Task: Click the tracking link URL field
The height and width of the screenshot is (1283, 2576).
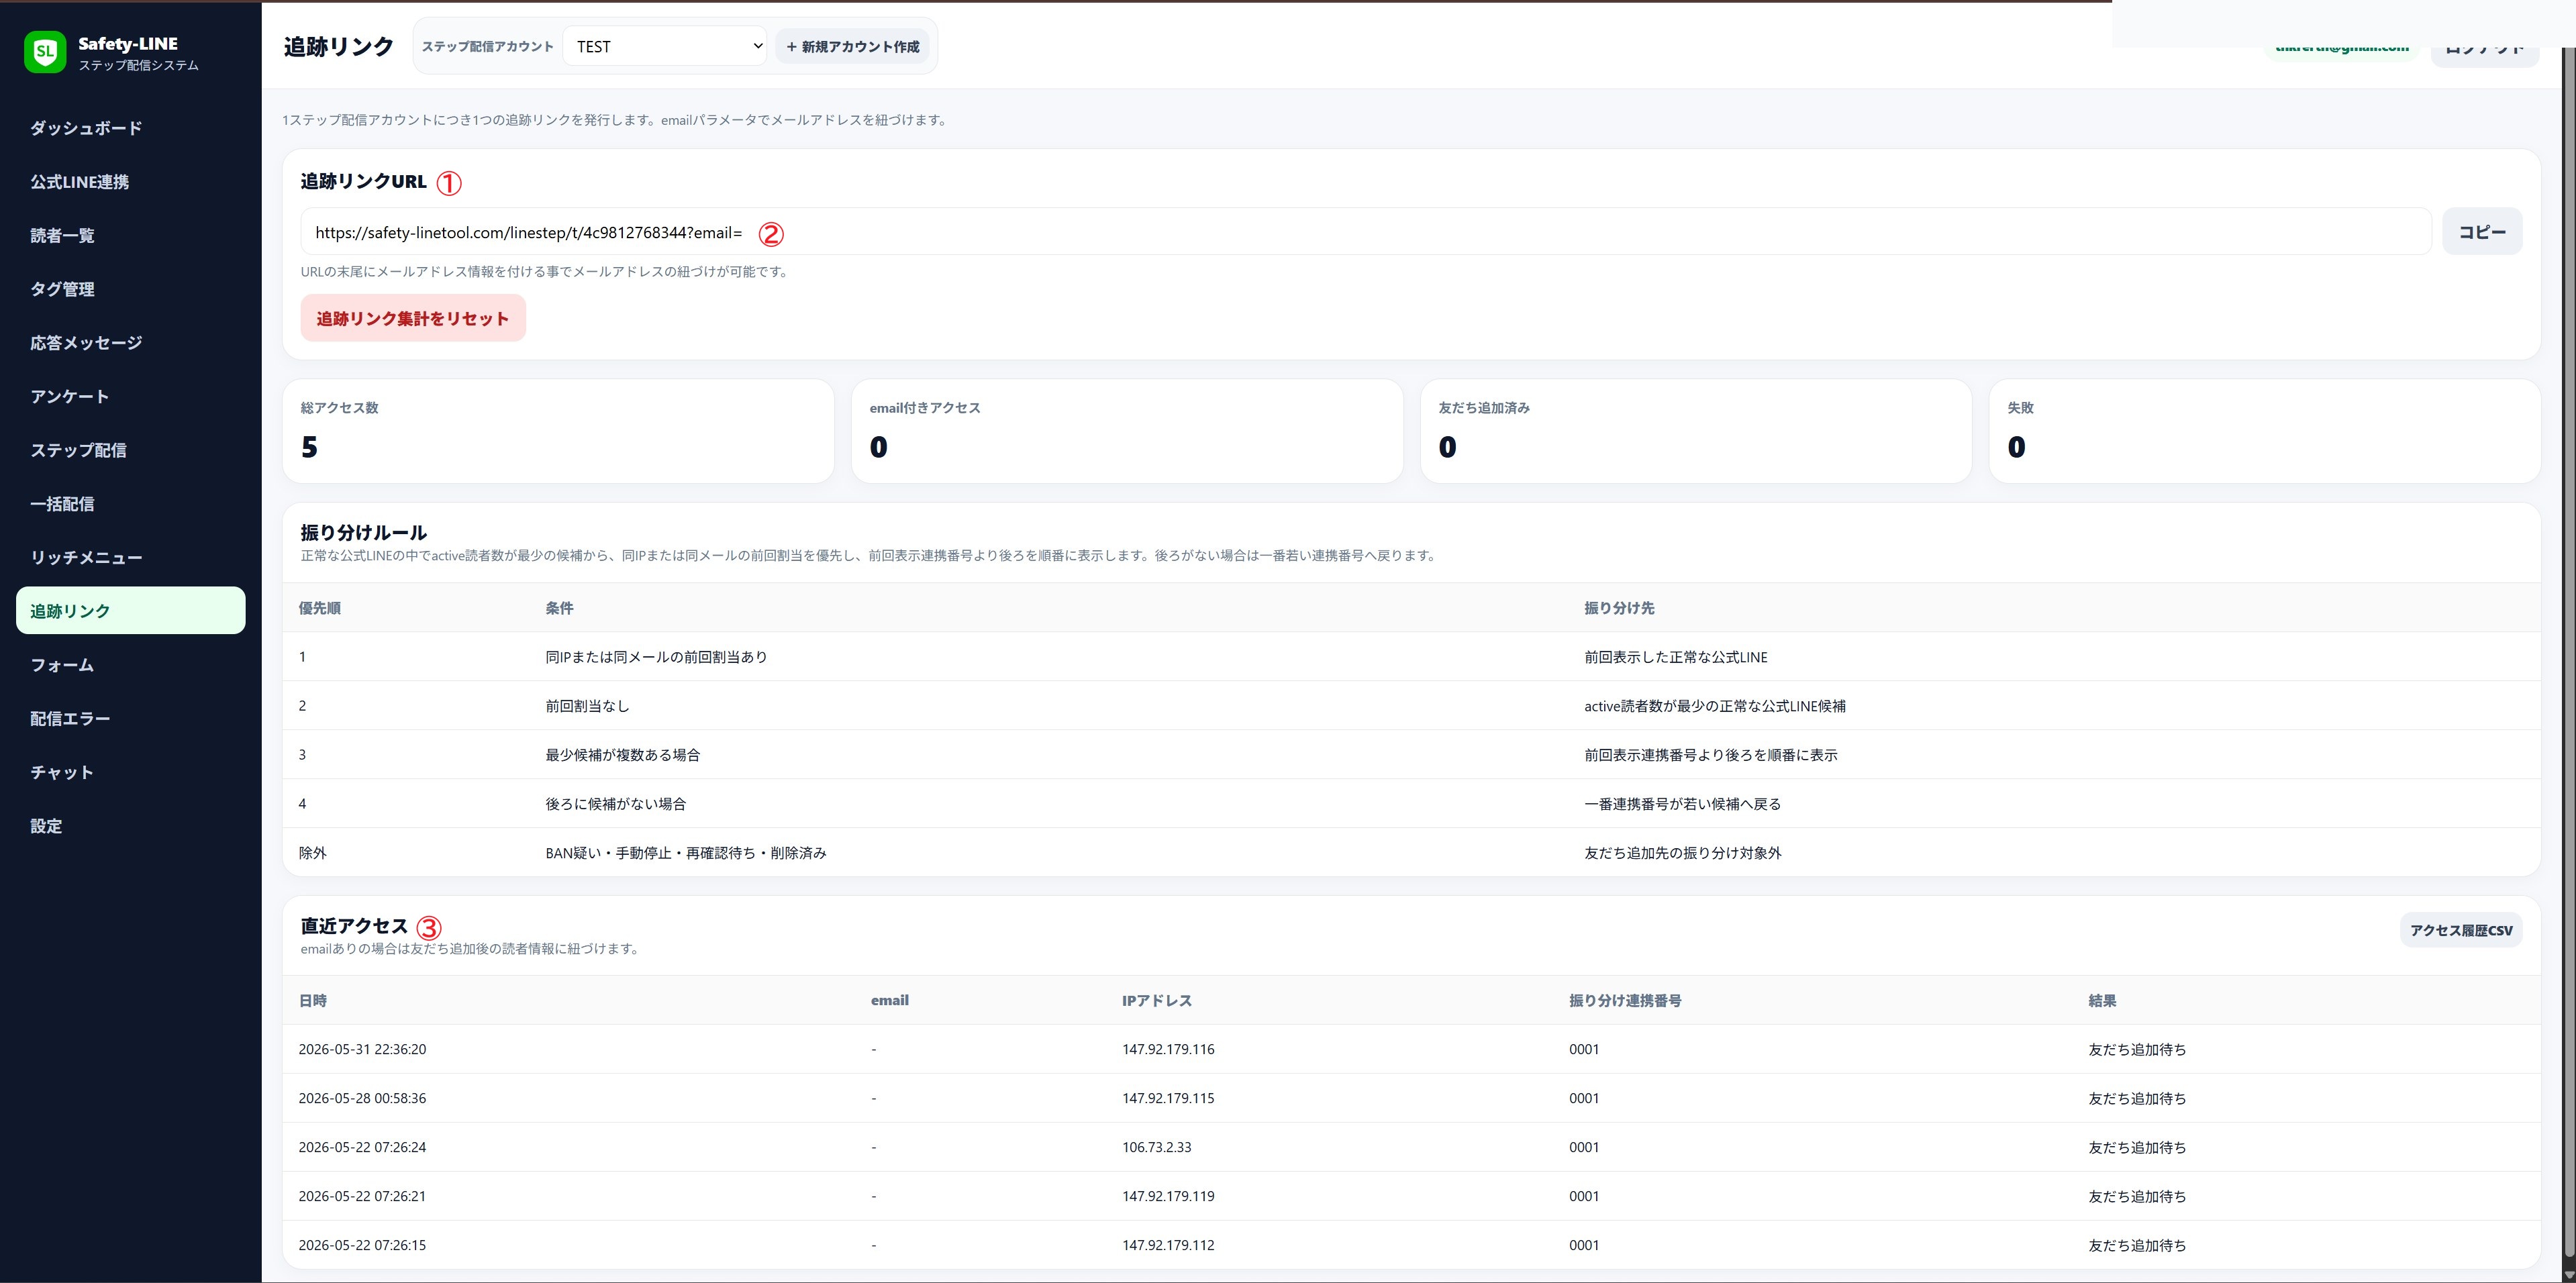Action: point(1366,232)
